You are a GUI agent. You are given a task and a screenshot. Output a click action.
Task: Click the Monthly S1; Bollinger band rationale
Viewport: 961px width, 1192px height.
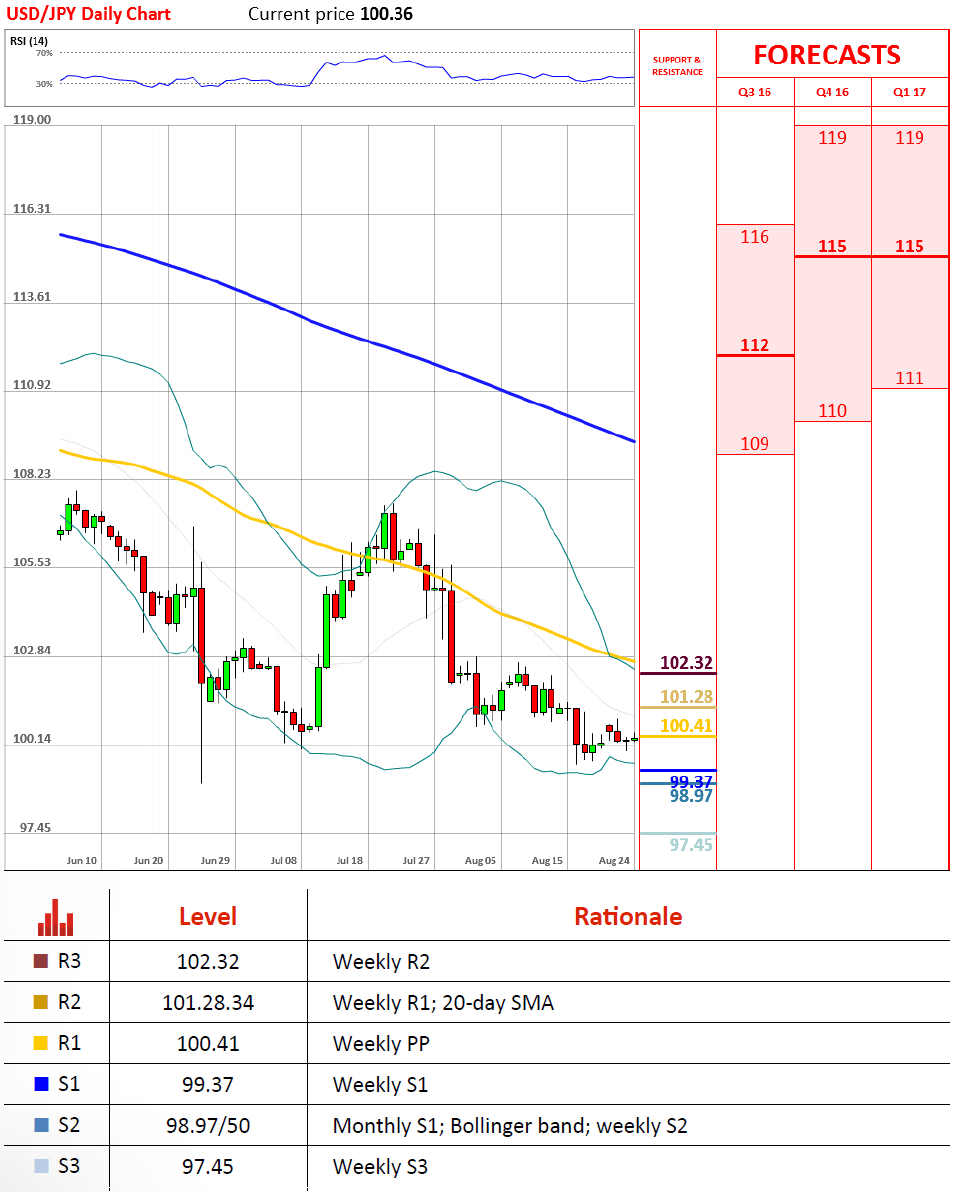[x=509, y=1126]
